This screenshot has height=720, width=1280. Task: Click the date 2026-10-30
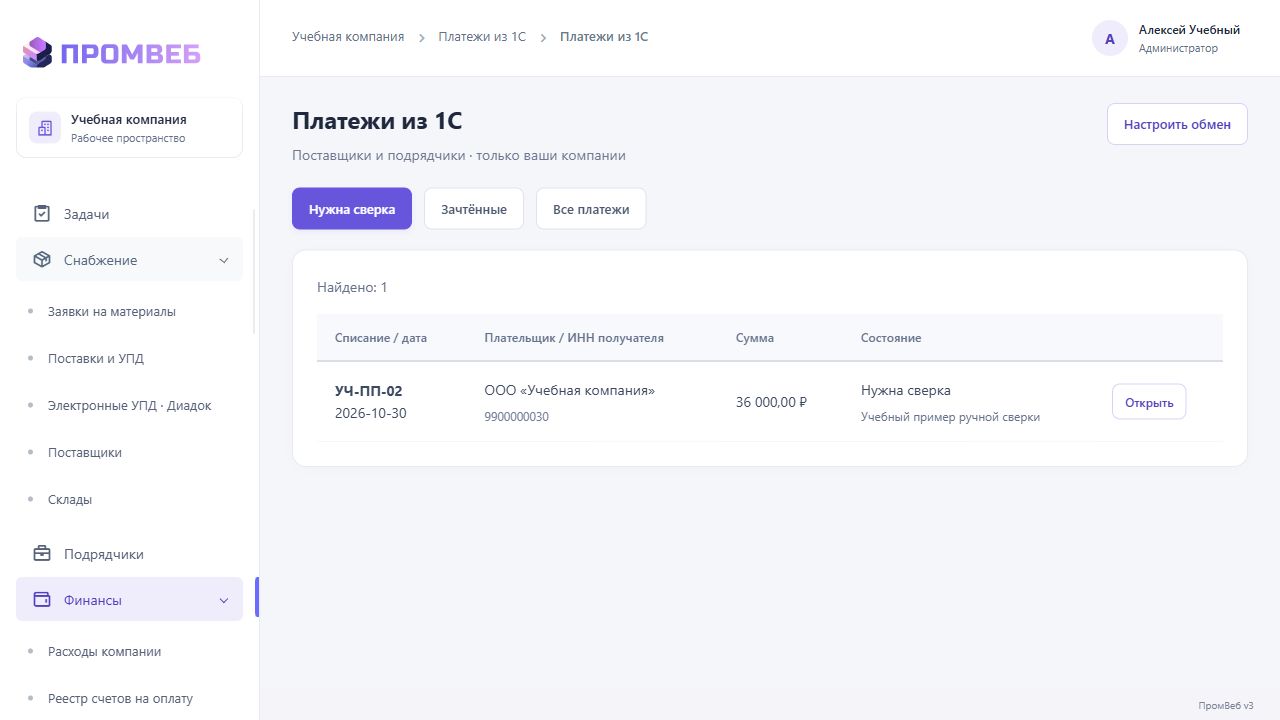[x=371, y=413]
